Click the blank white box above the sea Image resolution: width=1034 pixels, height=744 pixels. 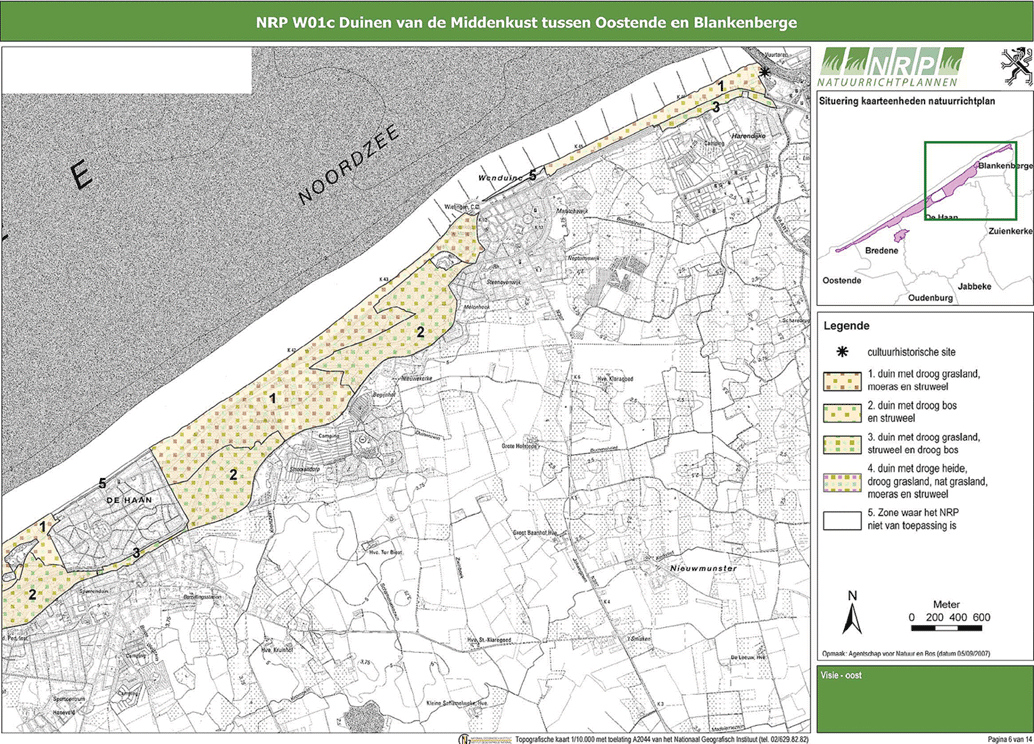pos(127,70)
